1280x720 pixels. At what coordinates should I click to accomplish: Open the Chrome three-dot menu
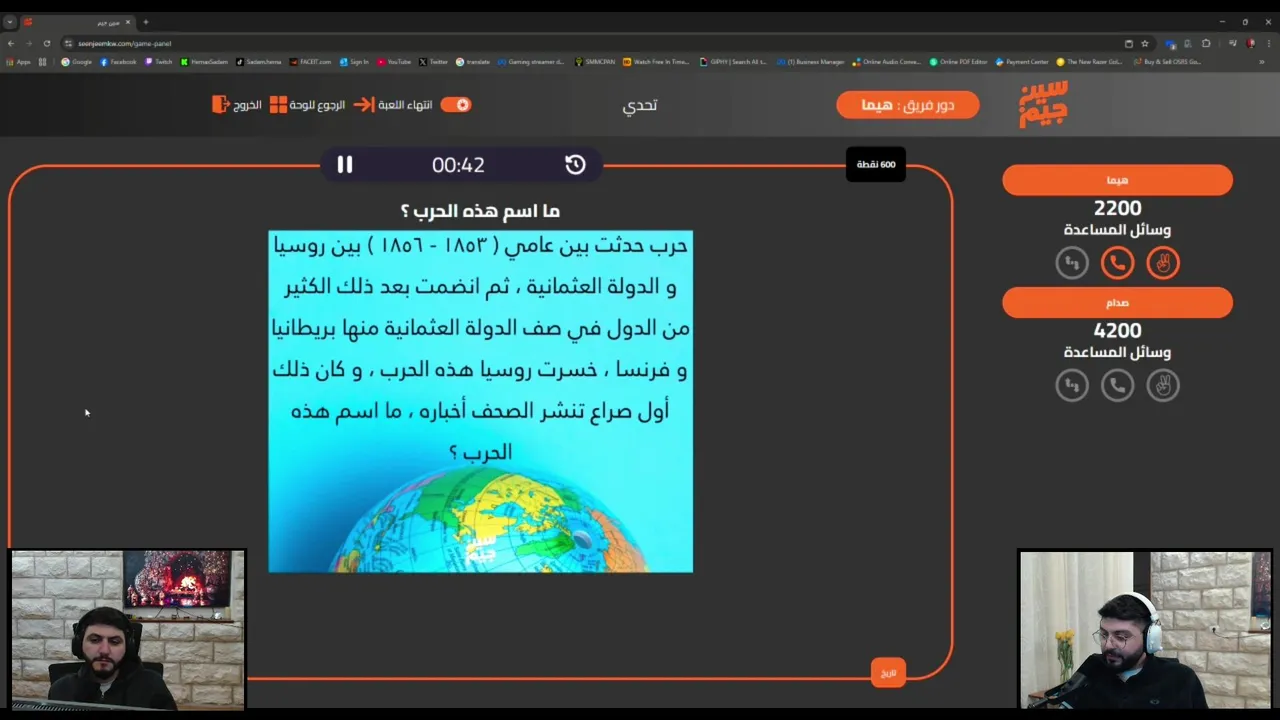(1268, 43)
